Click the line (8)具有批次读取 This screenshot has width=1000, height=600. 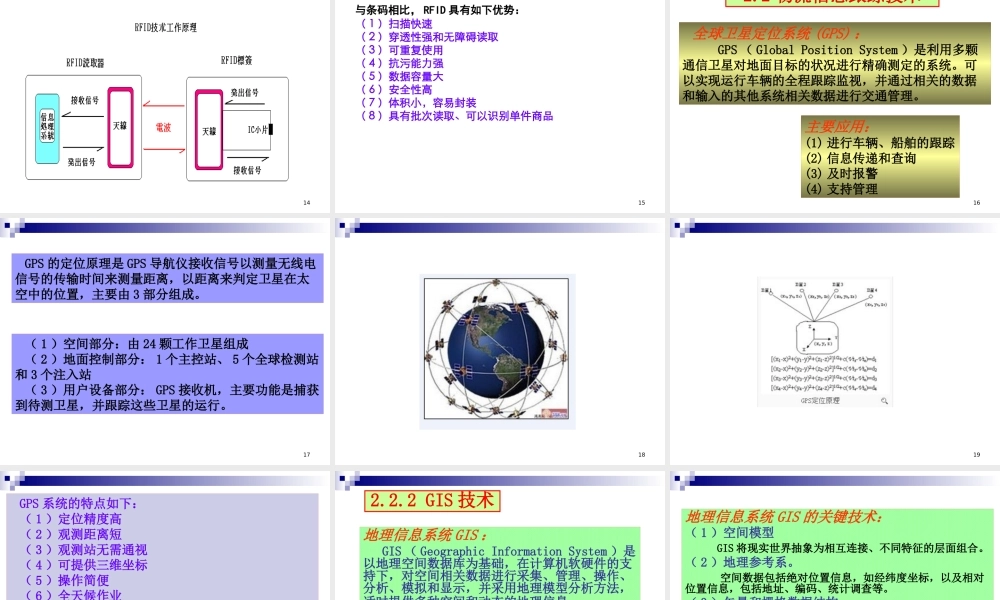pos(457,116)
